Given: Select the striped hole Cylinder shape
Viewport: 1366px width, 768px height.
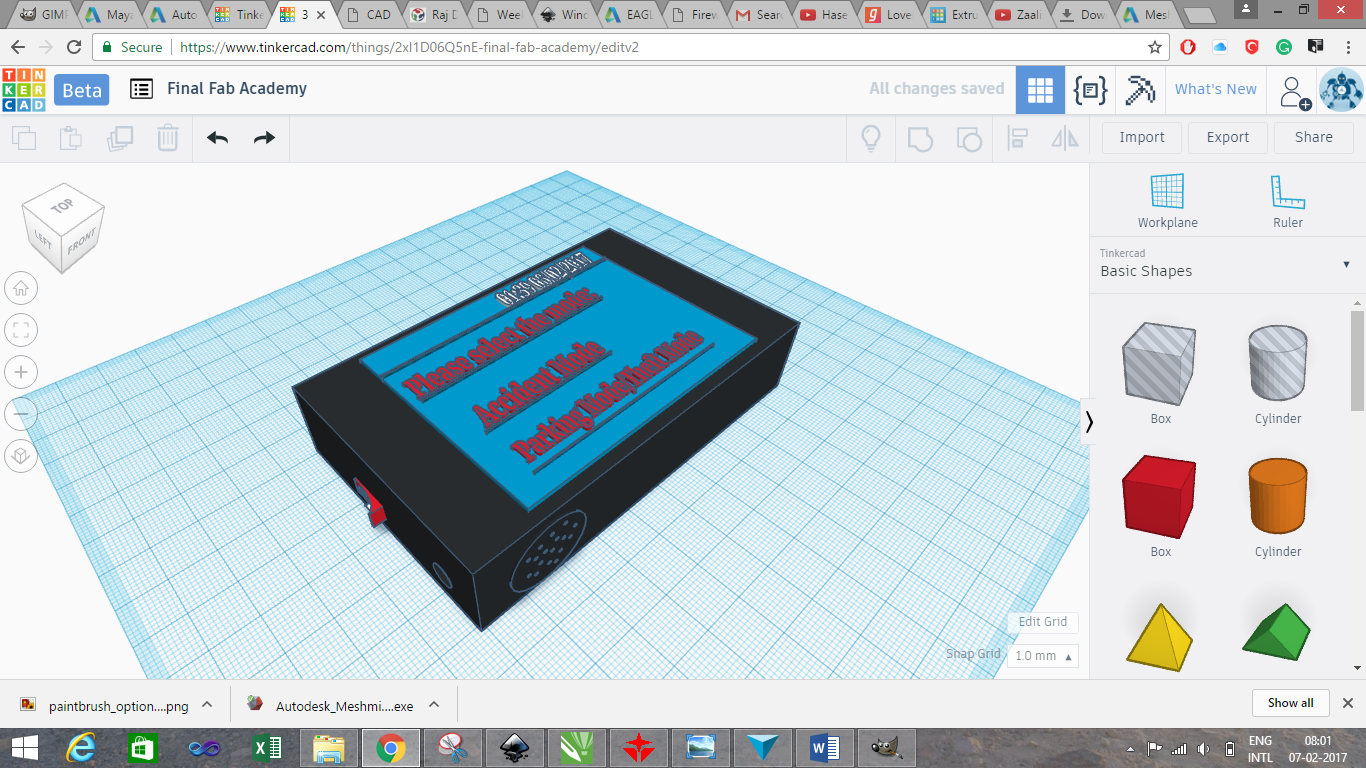Looking at the screenshot, I should [x=1278, y=365].
